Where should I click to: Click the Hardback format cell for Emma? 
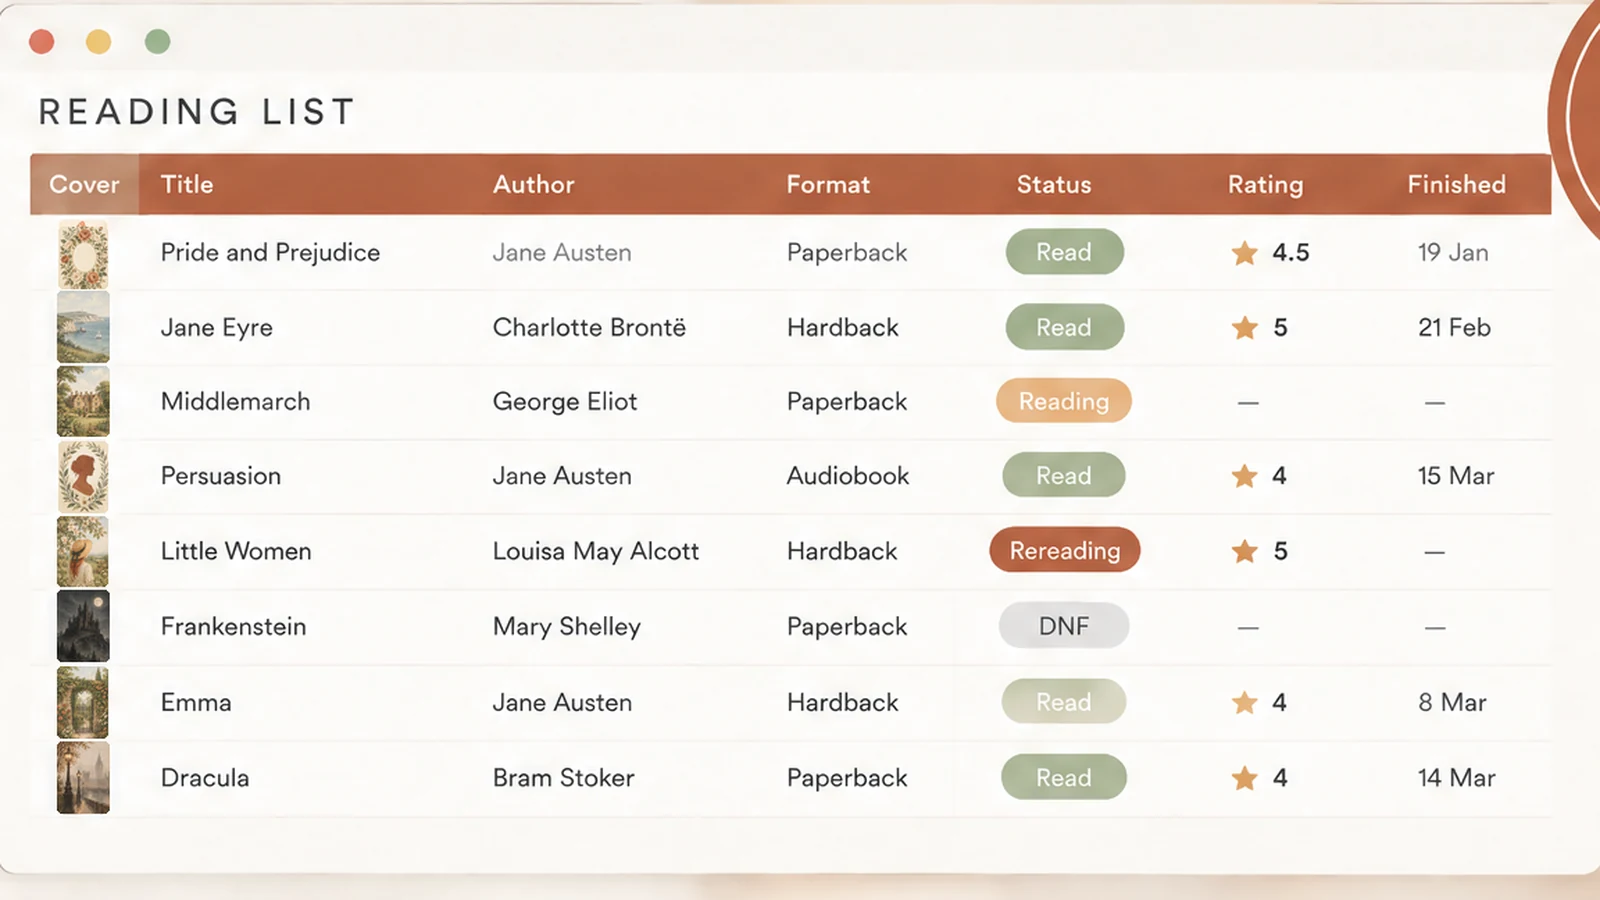(843, 703)
